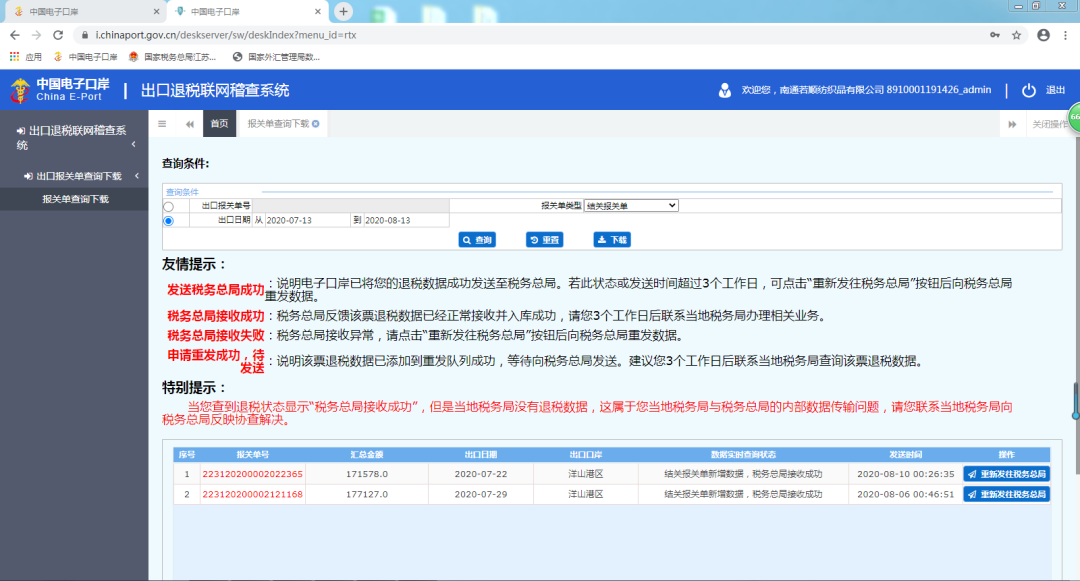This screenshot has width=1080, height=581.
Task: Click the export date 2020-07-22
Action: coord(481,474)
